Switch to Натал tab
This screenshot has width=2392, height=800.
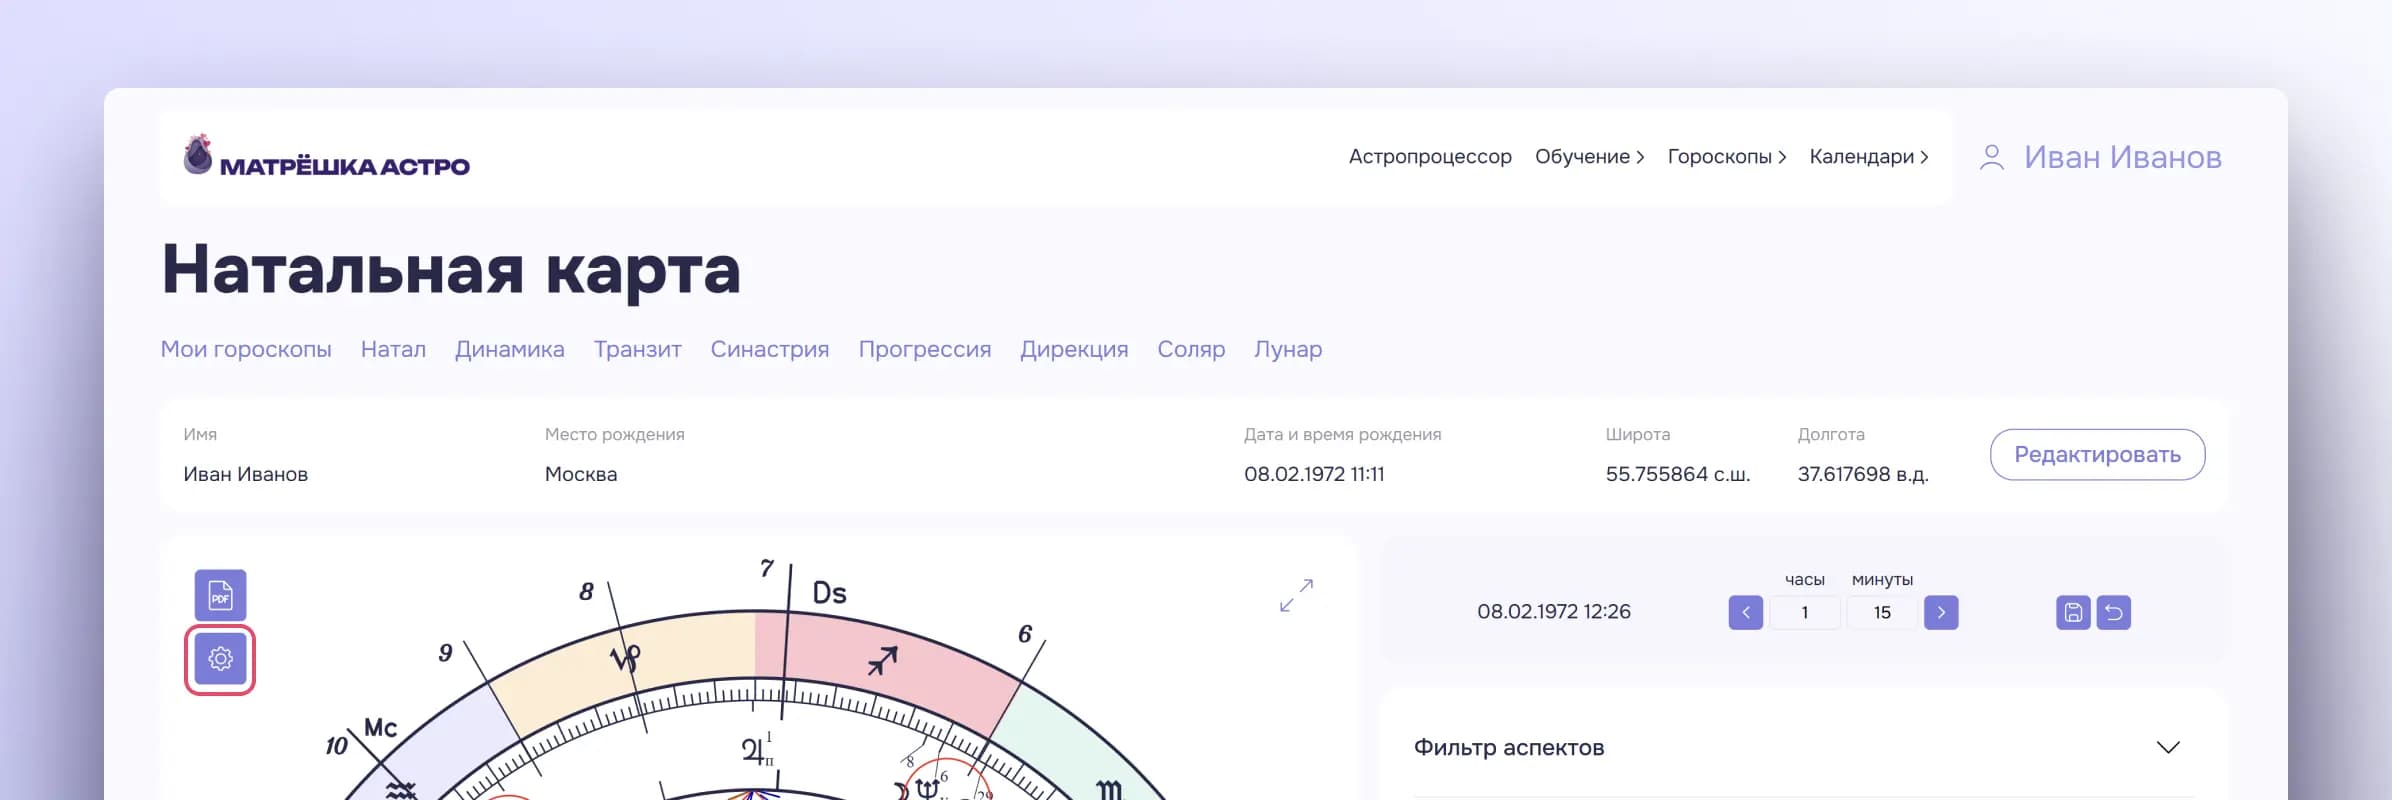pos(393,349)
